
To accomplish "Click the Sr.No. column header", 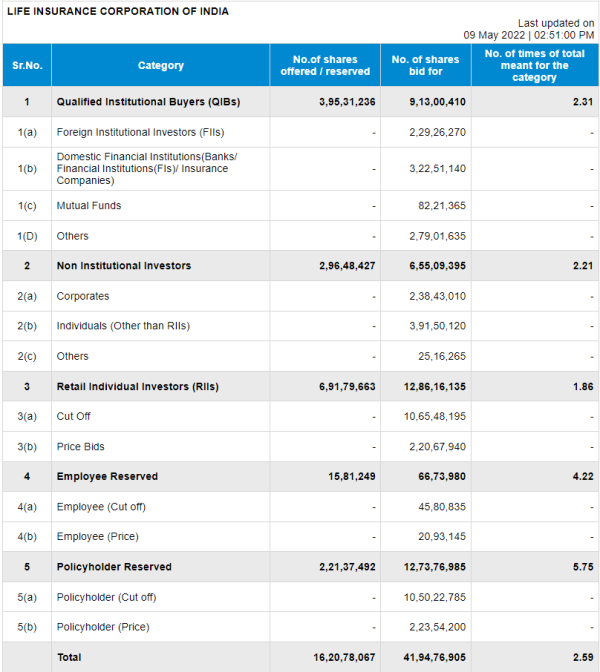I will [x=26, y=66].
